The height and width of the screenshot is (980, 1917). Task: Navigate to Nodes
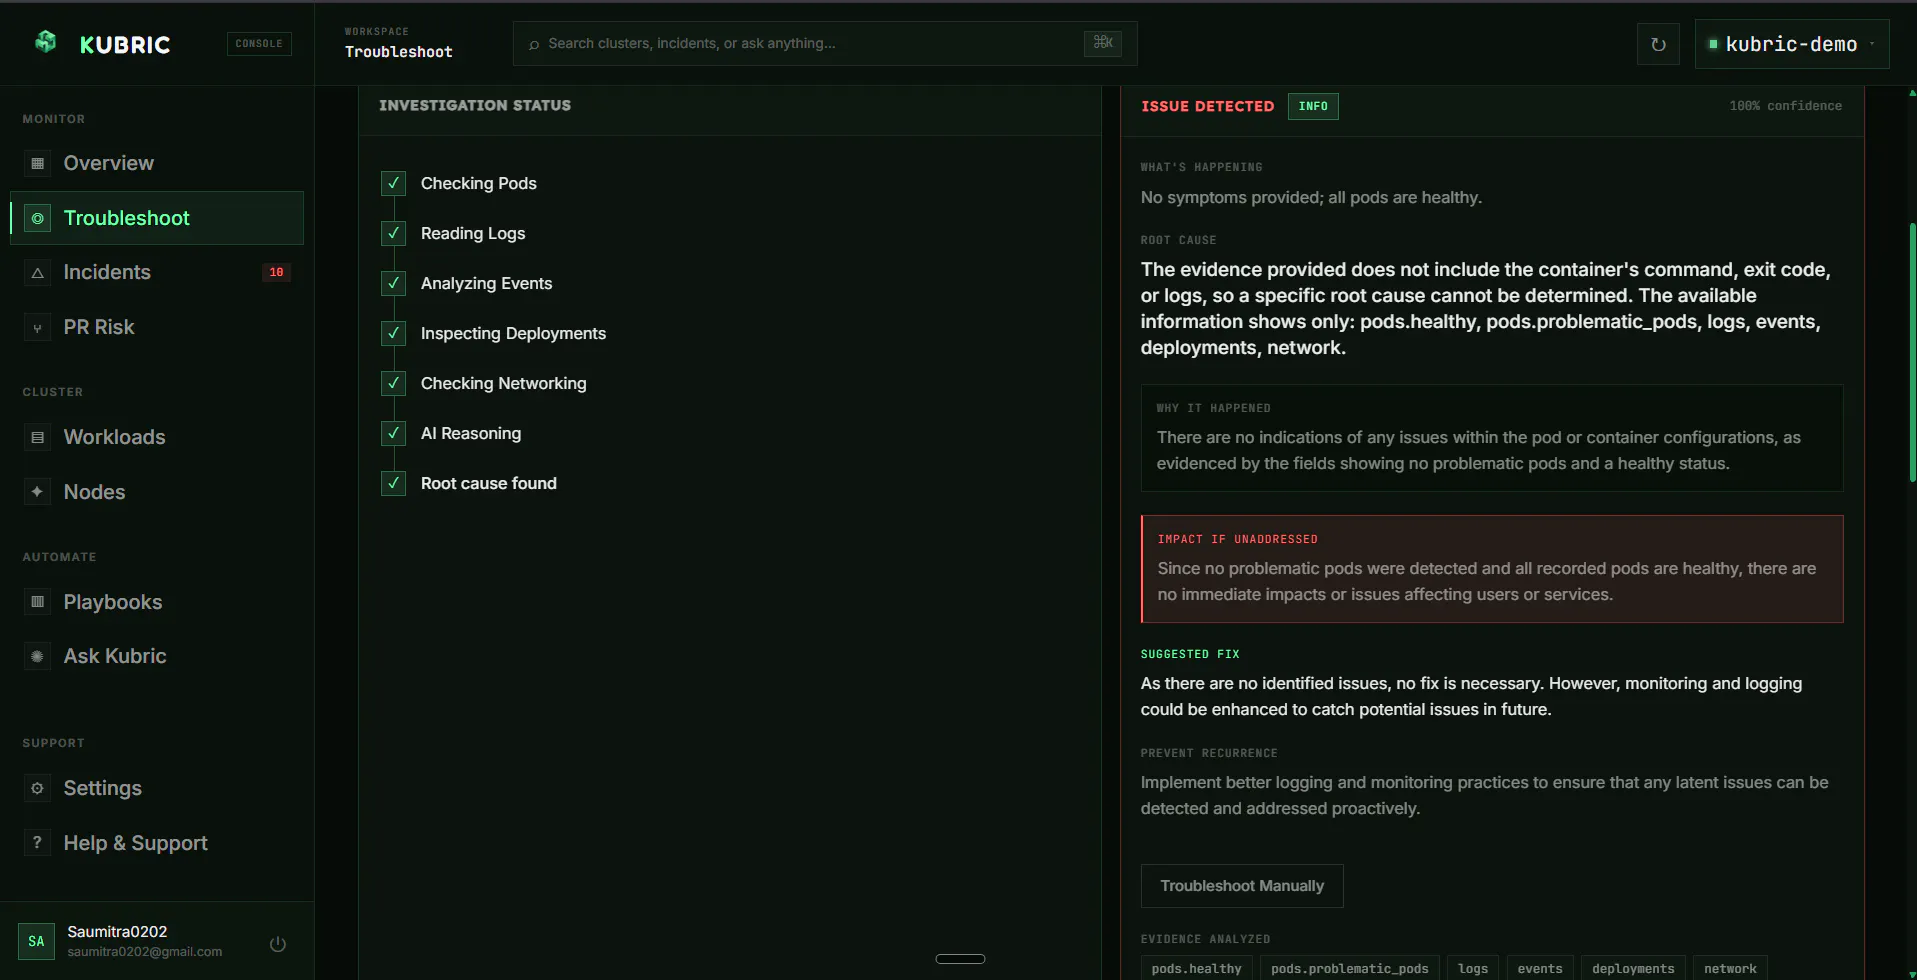(157, 492)
